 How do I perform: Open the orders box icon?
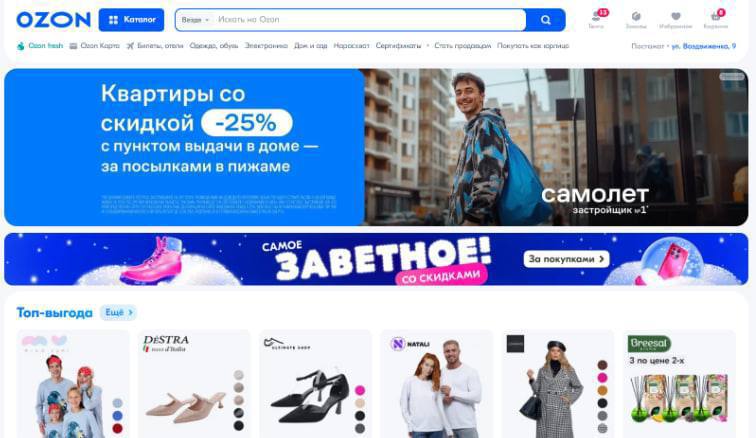pyautogui.click(x=636, y=20)
